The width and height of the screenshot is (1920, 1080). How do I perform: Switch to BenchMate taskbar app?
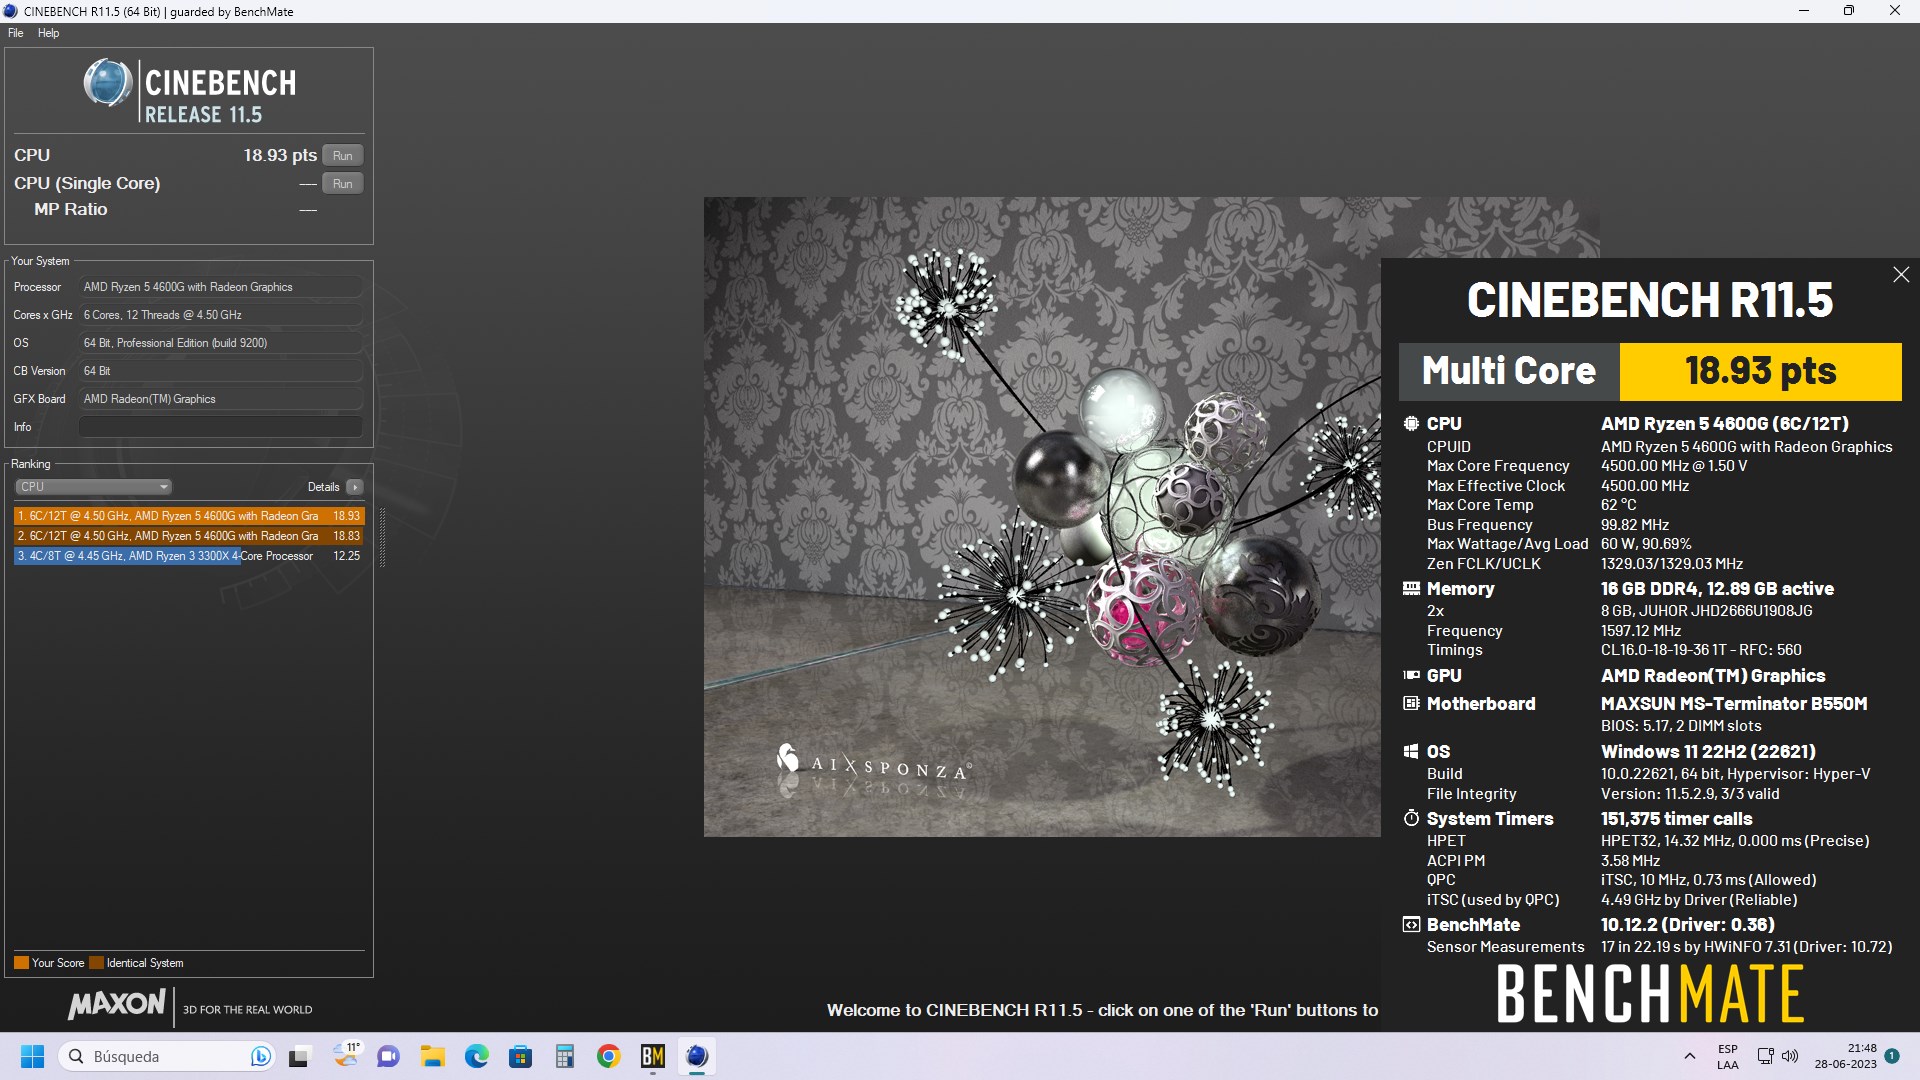[653, 1056]
